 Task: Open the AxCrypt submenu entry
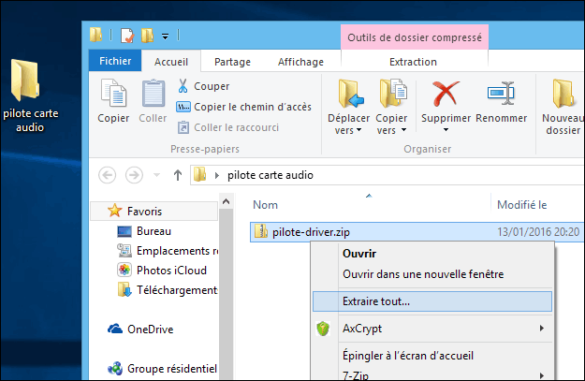point(432,329)
